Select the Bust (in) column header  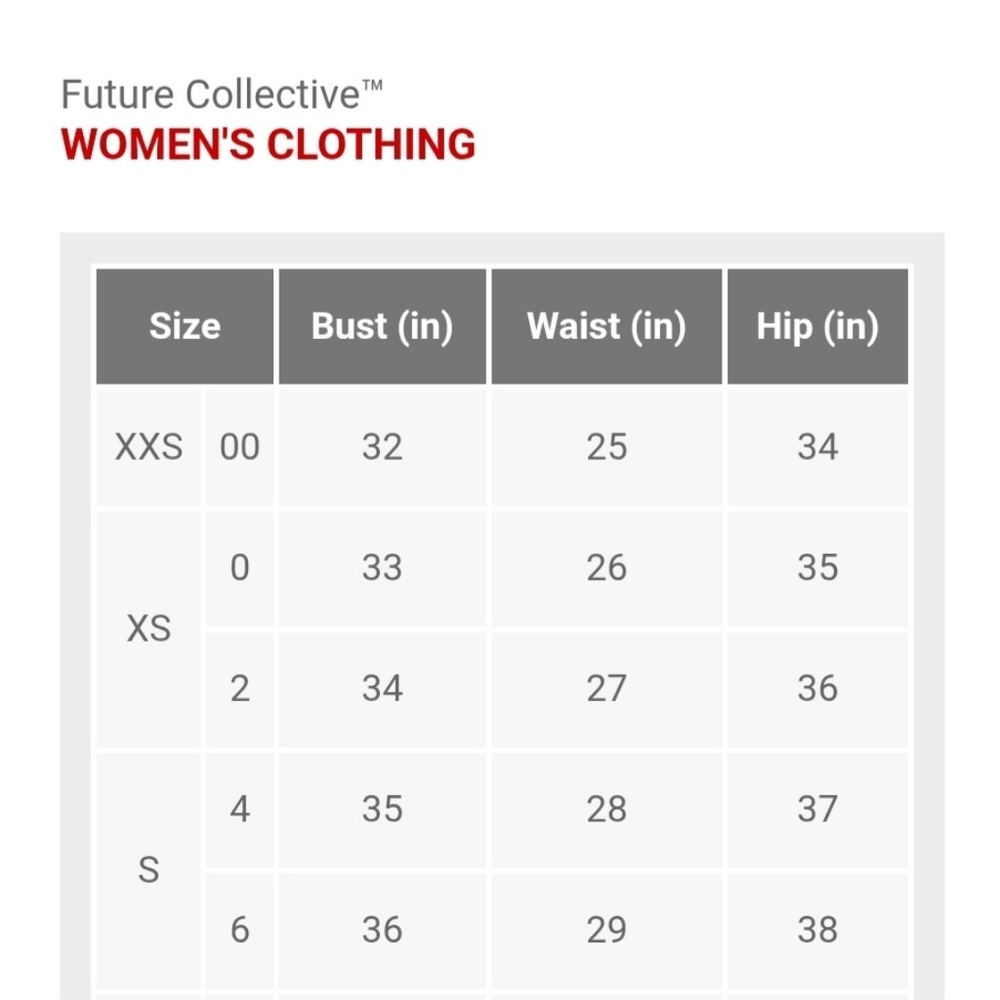(382, 326)
